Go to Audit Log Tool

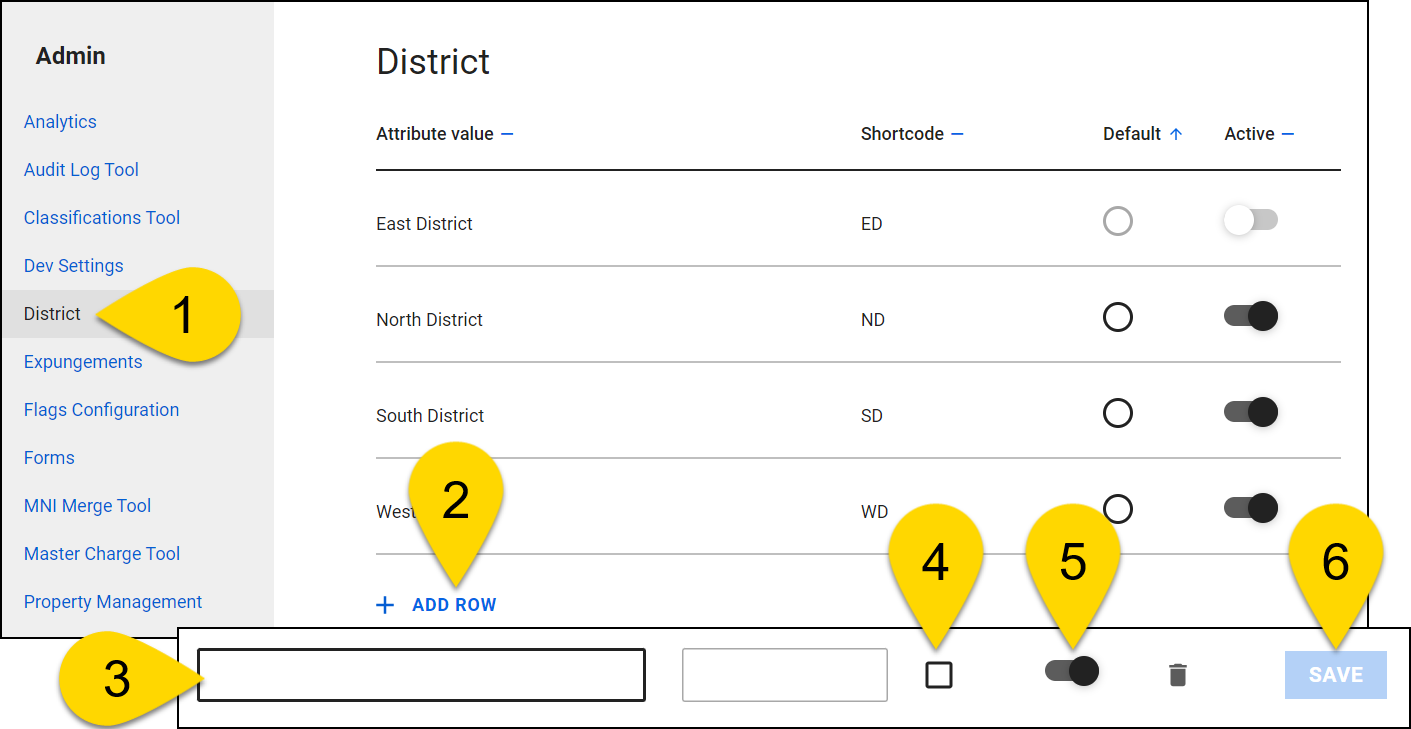[81, 170]
